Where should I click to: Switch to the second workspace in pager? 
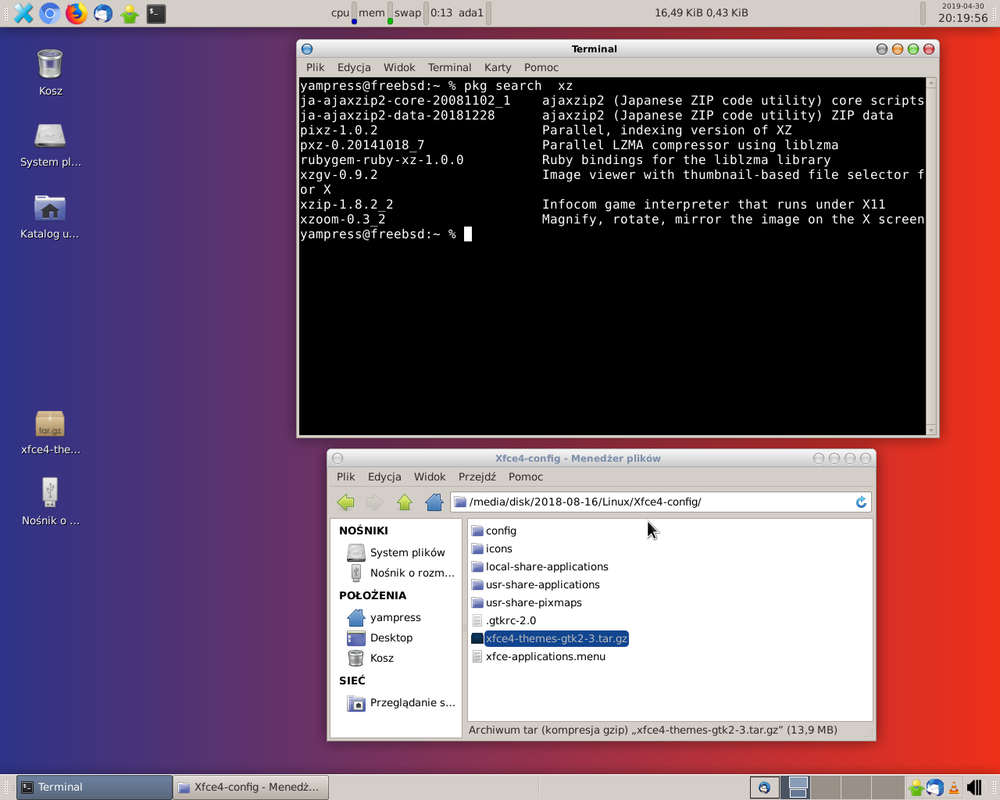click(x=827, y=787)
